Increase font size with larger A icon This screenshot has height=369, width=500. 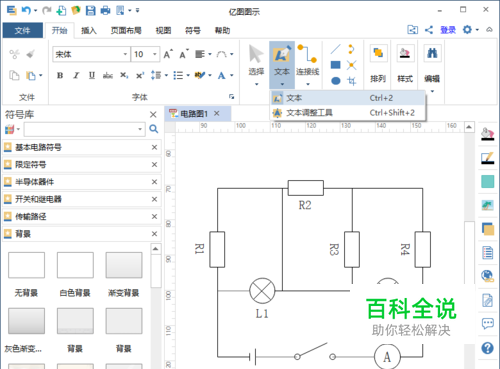(168, 54)
